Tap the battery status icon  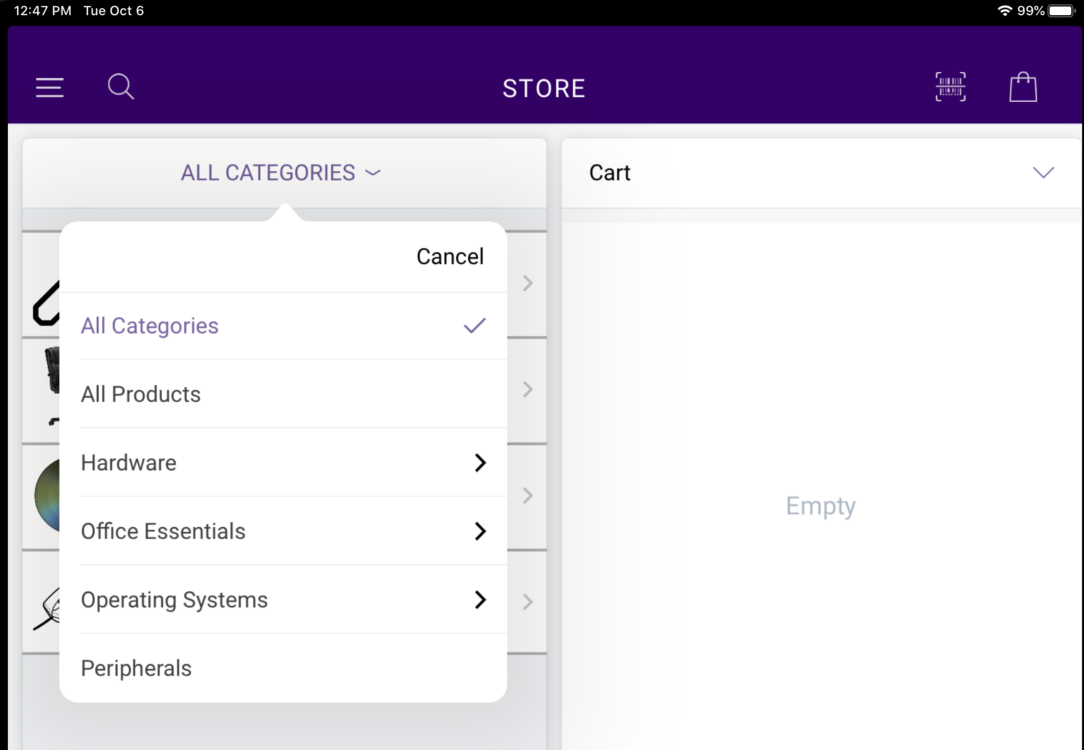1060,10
